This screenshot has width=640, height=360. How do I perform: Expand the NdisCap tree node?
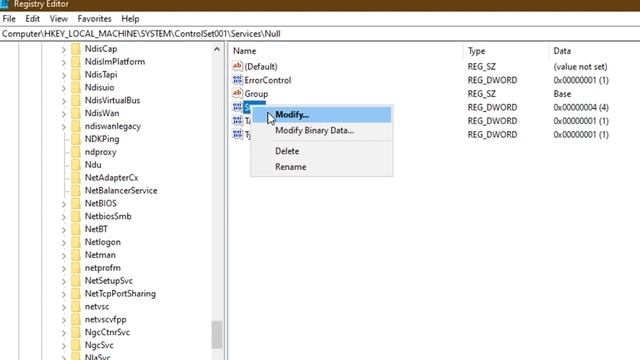[x=64, y=49]
